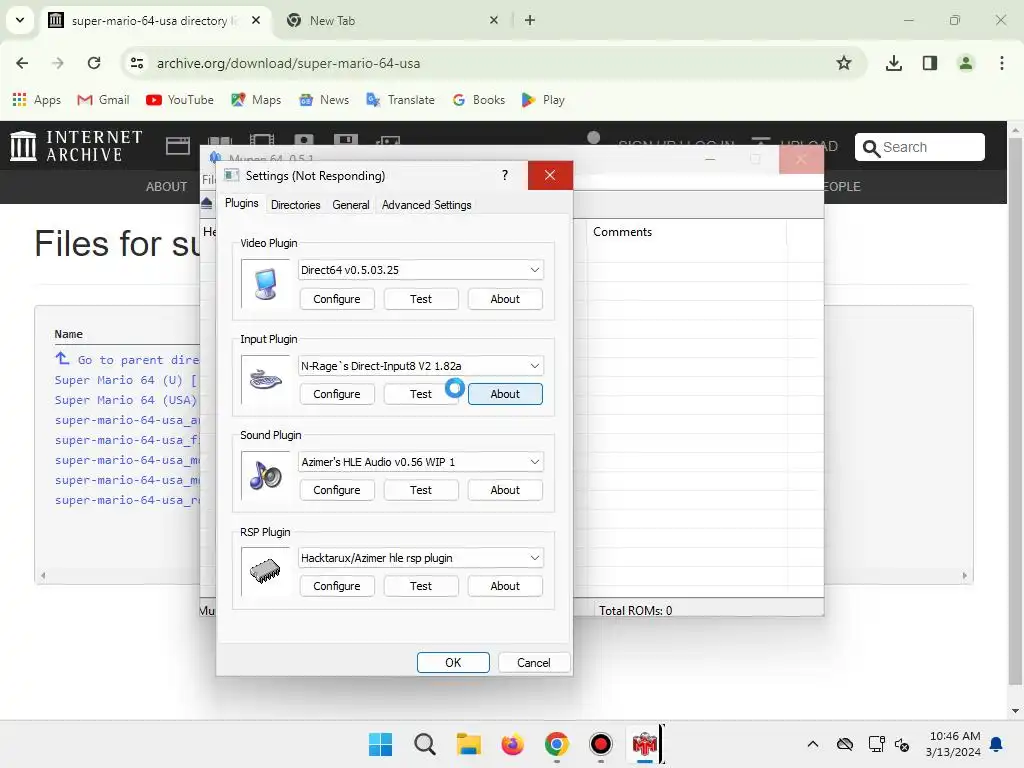Open File Explorer from taskbar
Screen dimensions: 1024x768
tap(468, 744)
